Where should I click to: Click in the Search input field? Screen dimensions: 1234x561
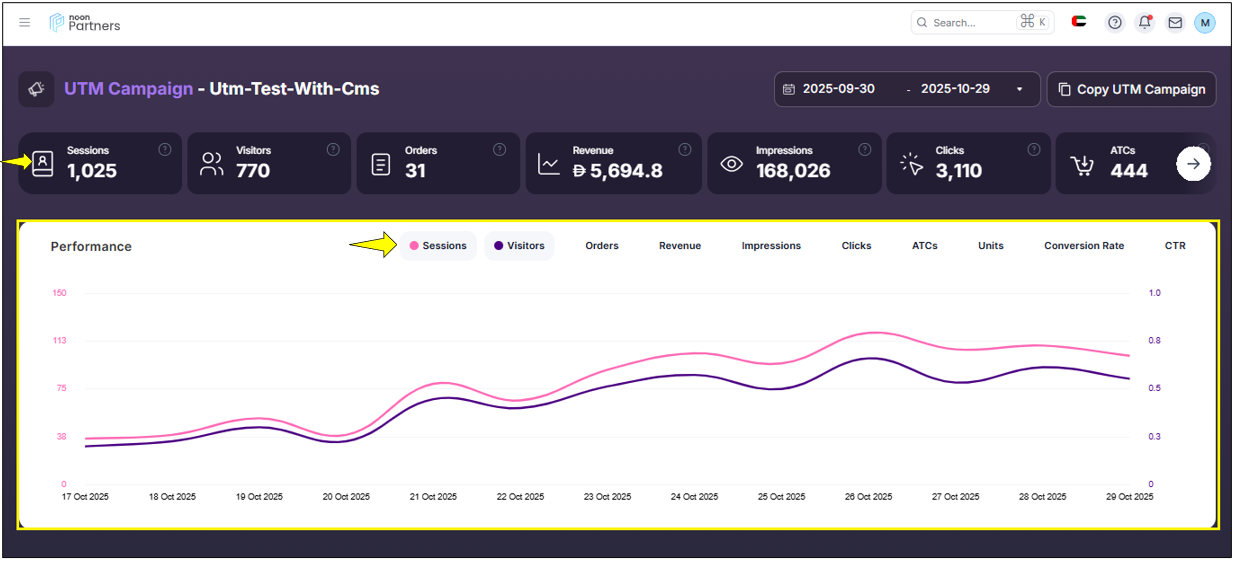tap(970, 23)
